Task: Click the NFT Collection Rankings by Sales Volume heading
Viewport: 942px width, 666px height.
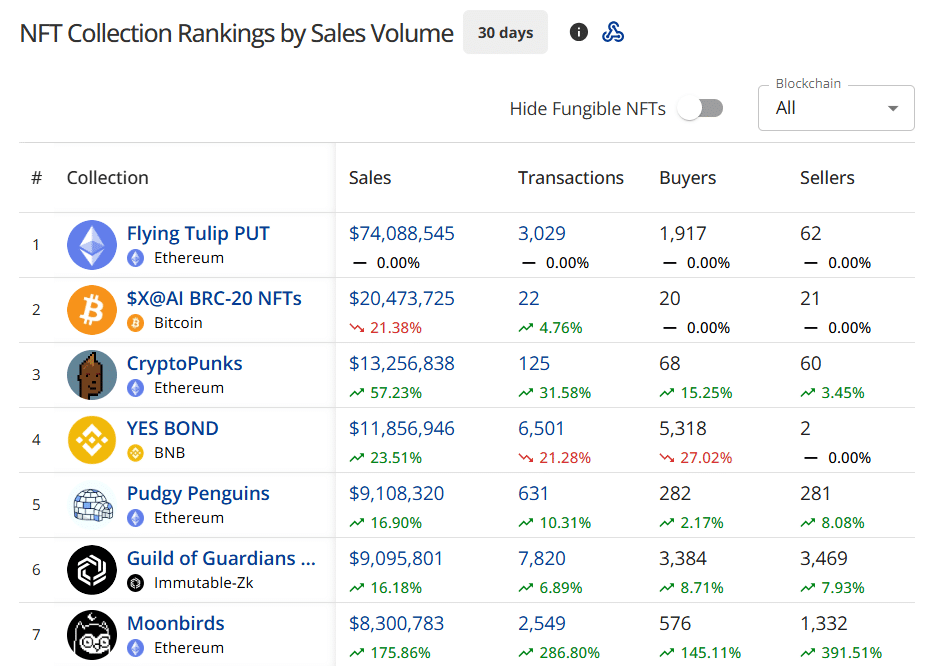Action: 237,33
